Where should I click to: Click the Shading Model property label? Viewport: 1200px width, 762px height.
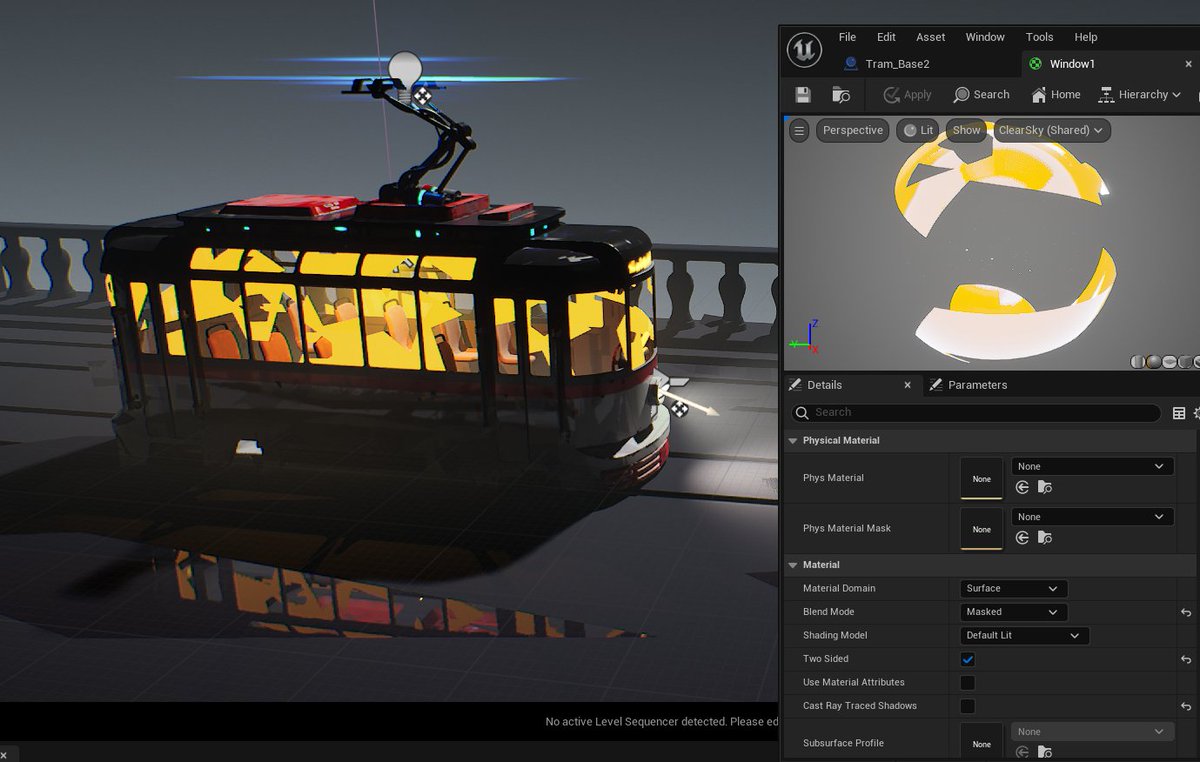click(x=834, y=635)
